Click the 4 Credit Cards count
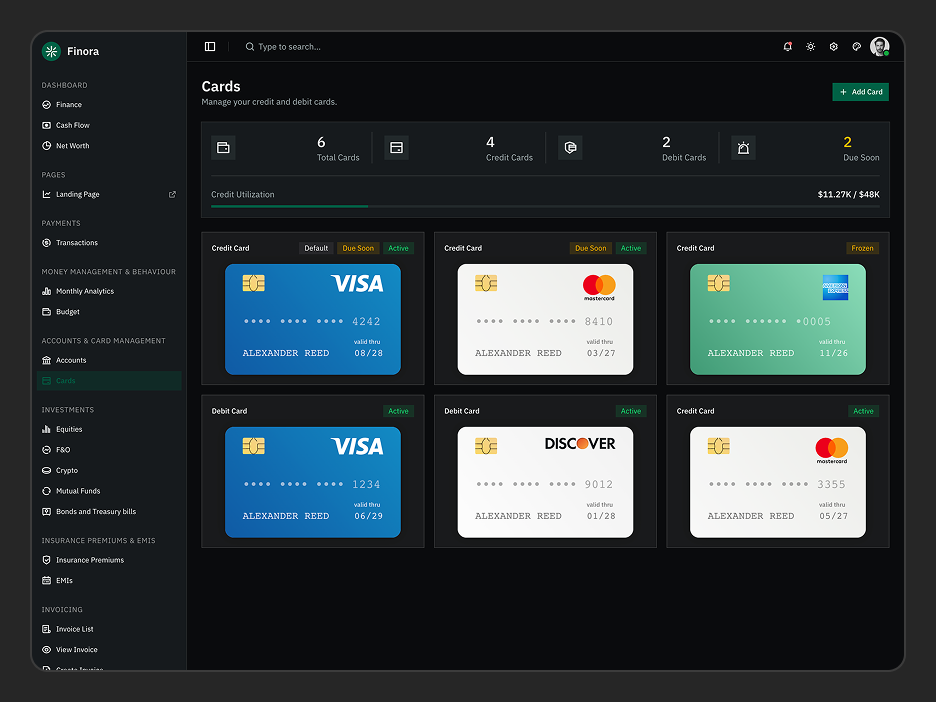 tap(490, 142)
